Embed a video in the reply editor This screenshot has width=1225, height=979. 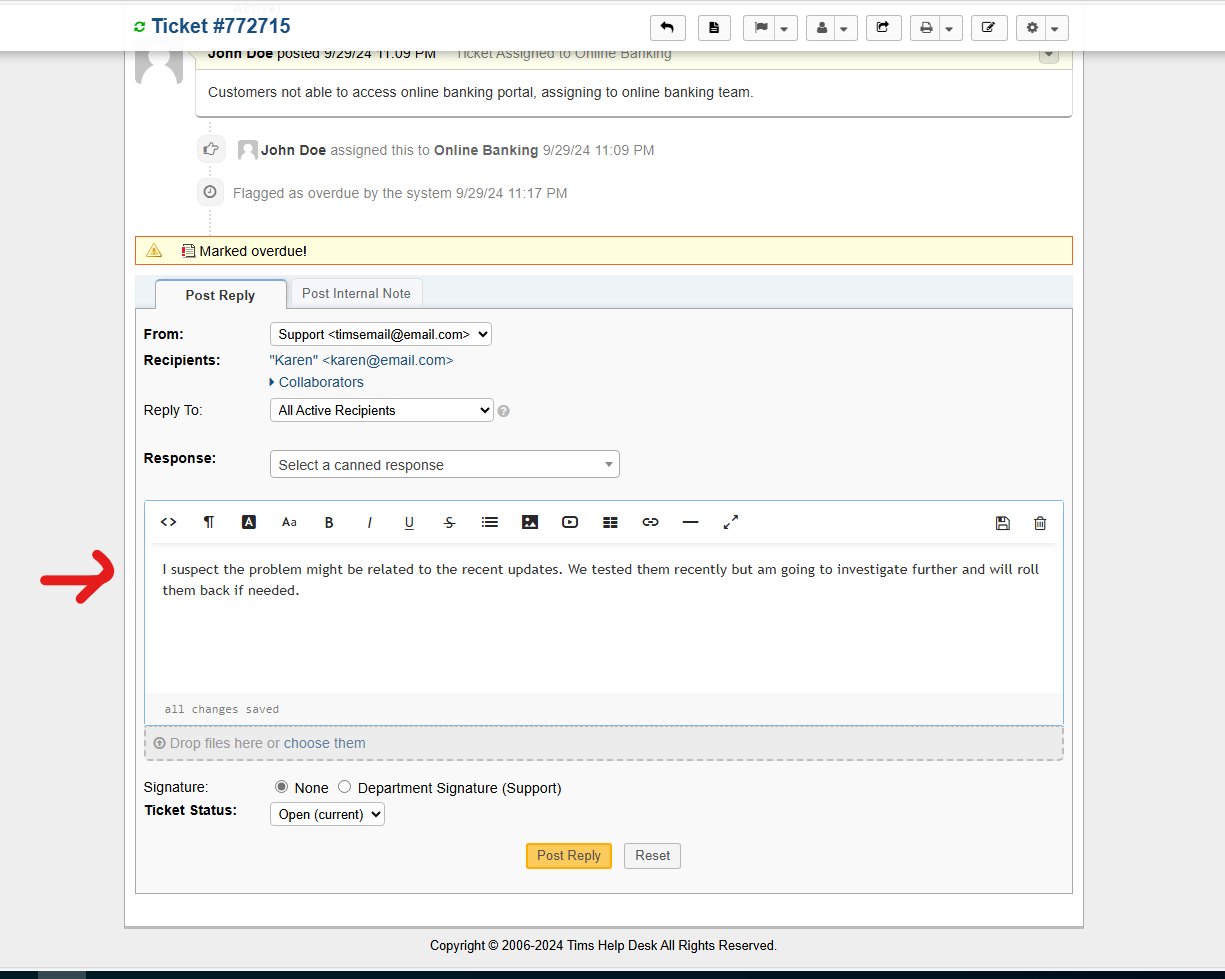tap(569, 521)
